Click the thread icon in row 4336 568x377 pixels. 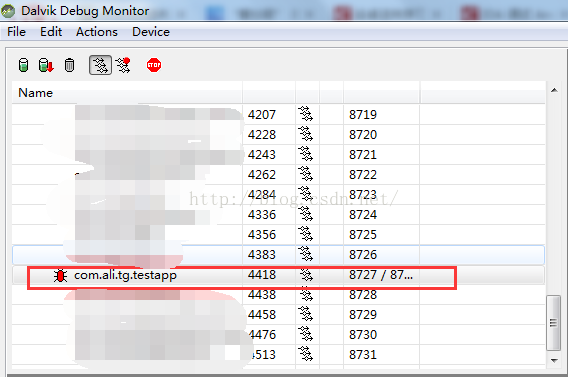[x=306, y=214]
